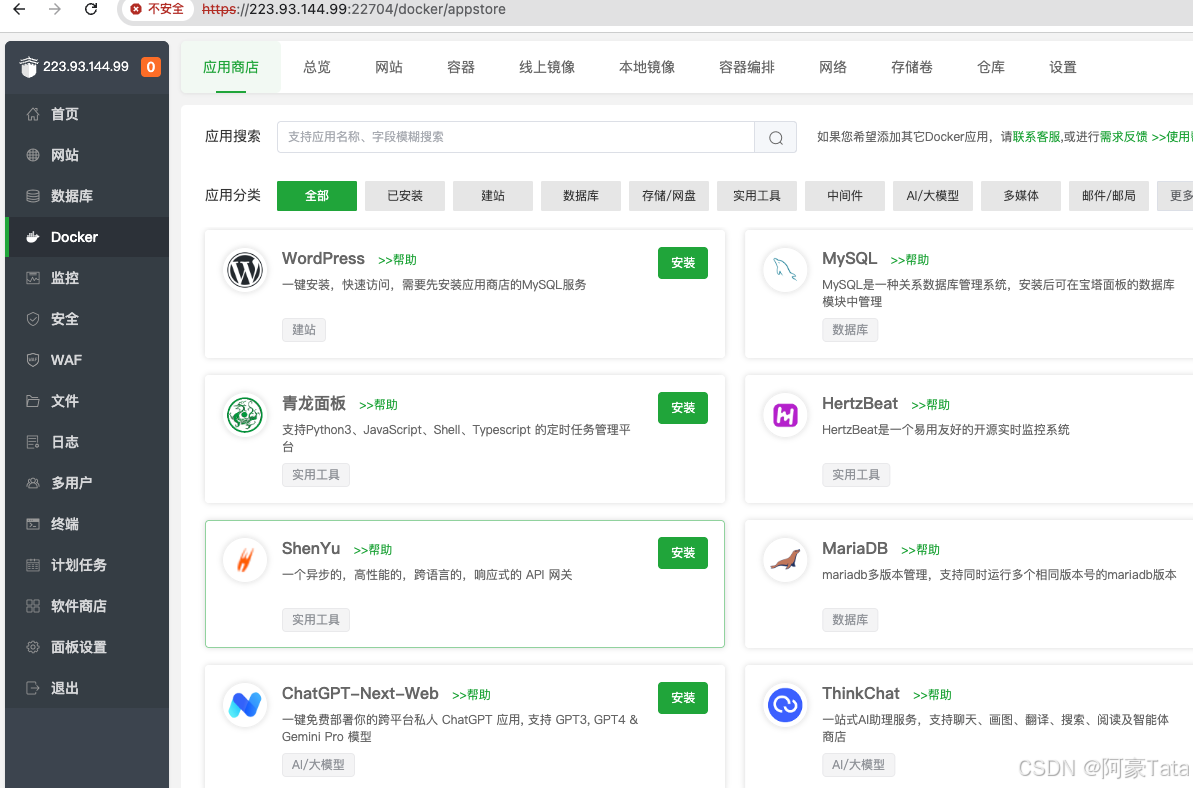The image size is (1193, 788).
Task: Open 文件 in the sidebar
Action: (87, 402)
